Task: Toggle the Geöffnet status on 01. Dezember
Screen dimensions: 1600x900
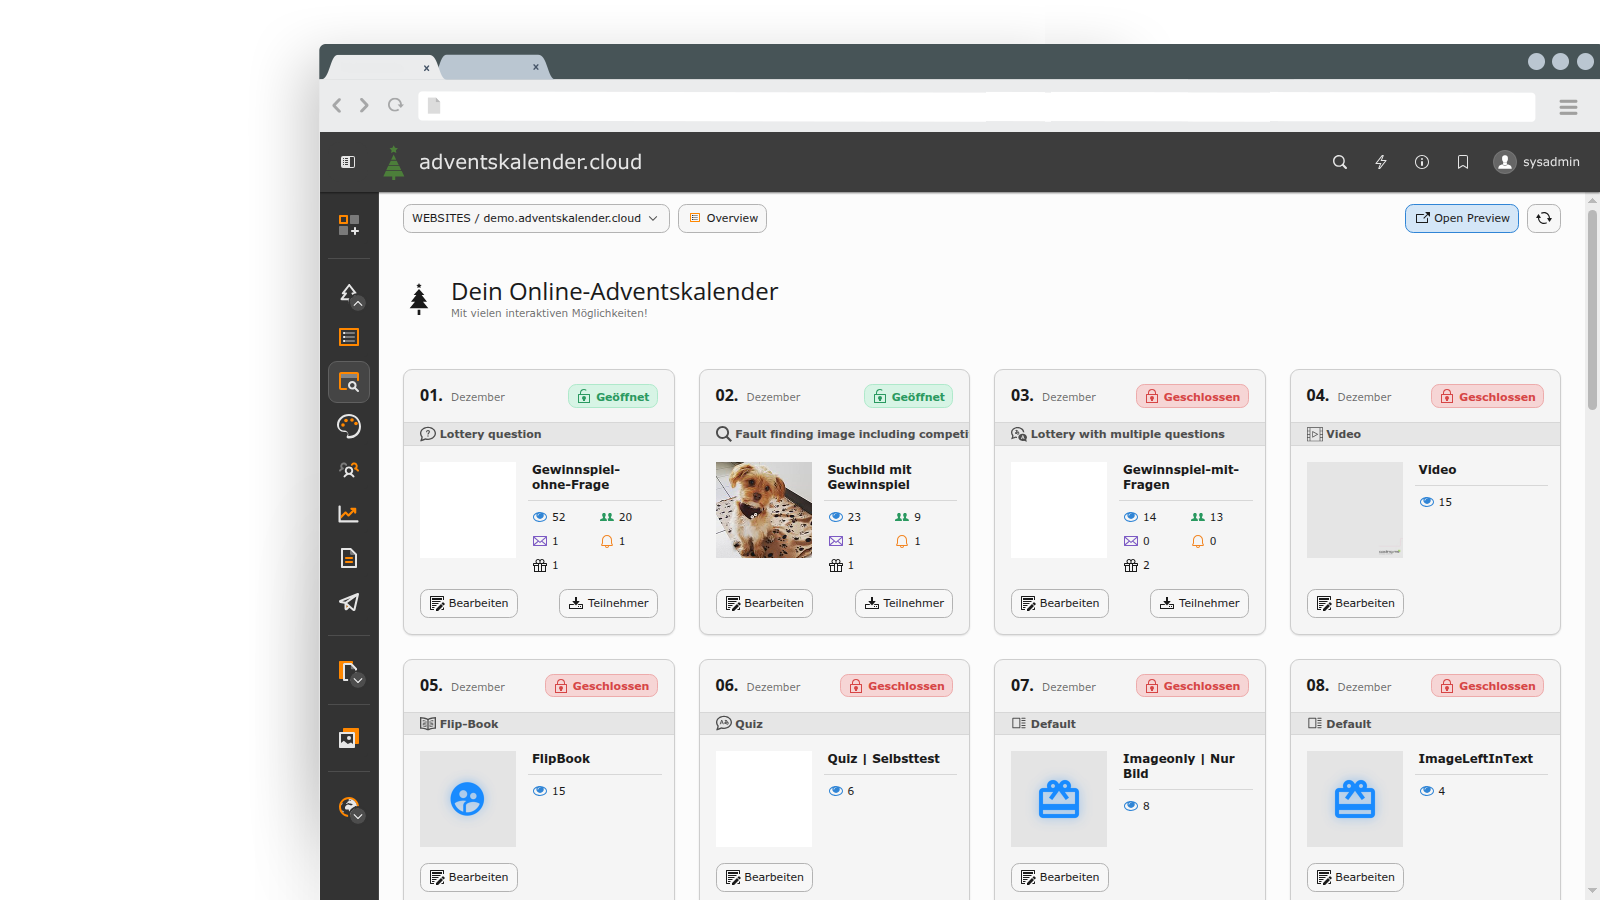Action: point(613,397)
